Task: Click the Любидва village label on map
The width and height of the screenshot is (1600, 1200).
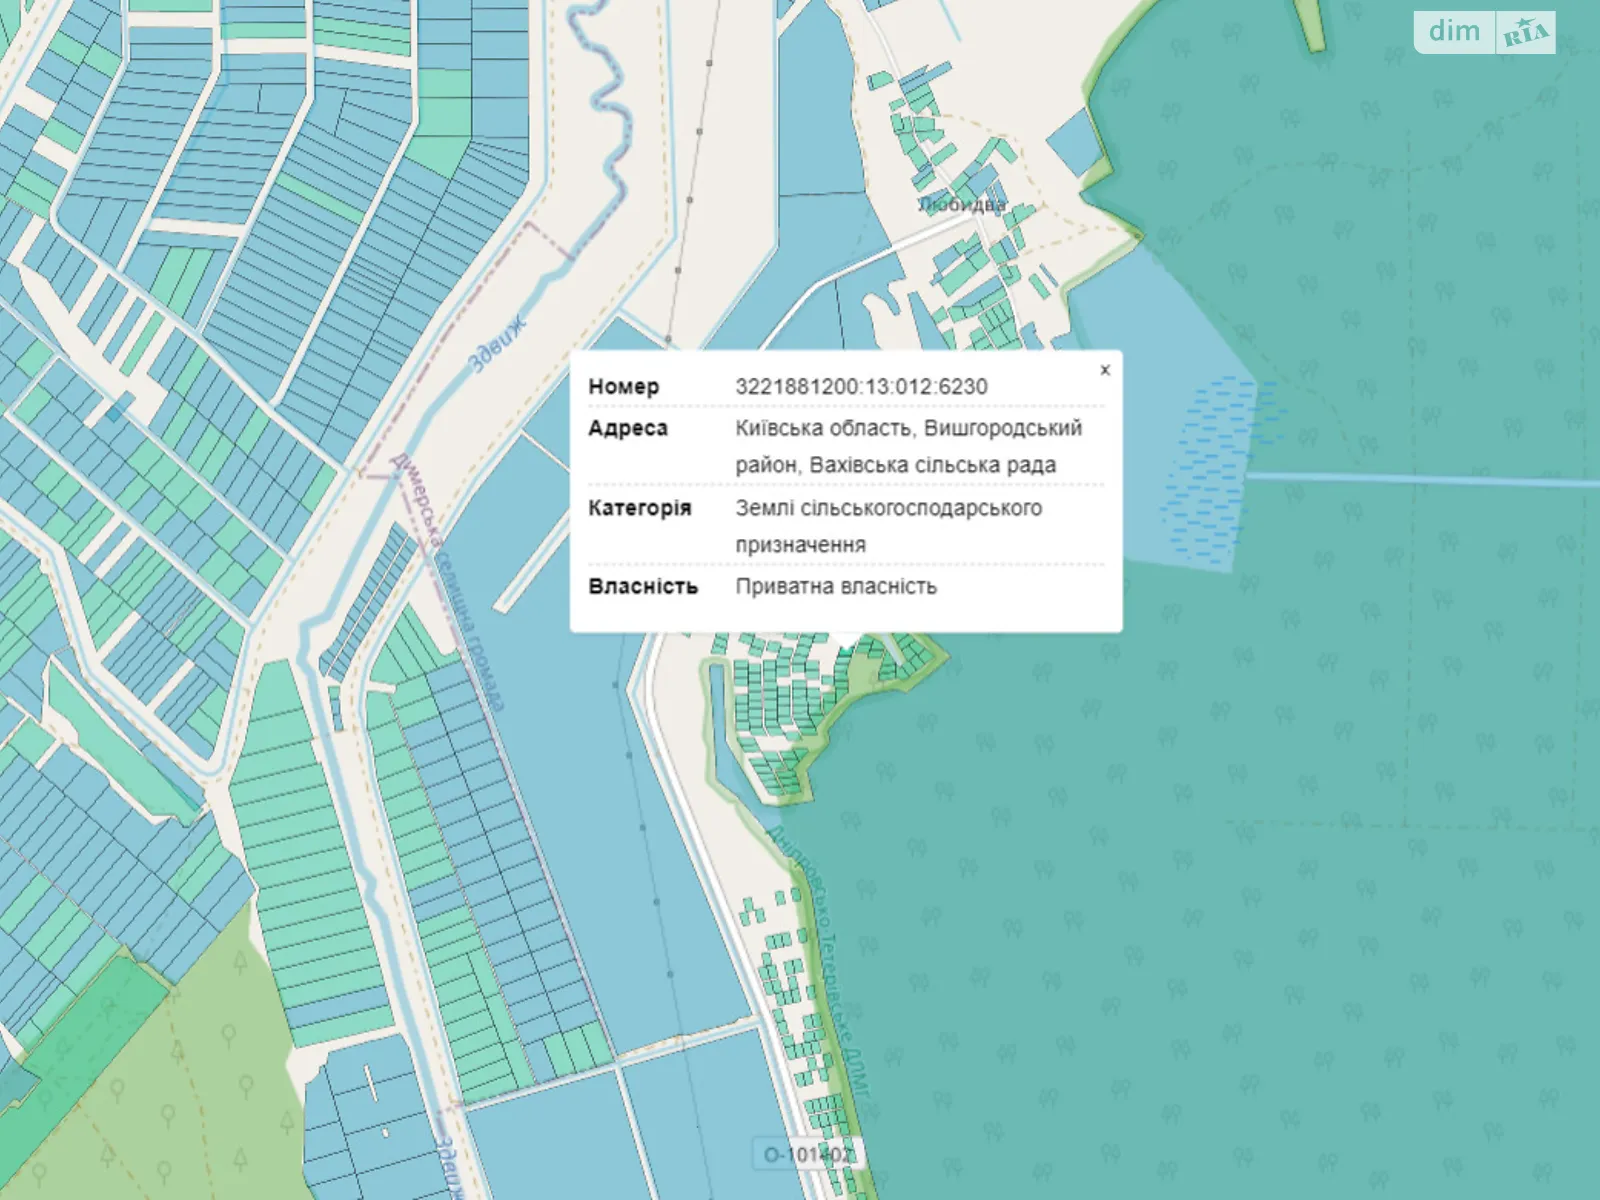Action: point(961,204)
